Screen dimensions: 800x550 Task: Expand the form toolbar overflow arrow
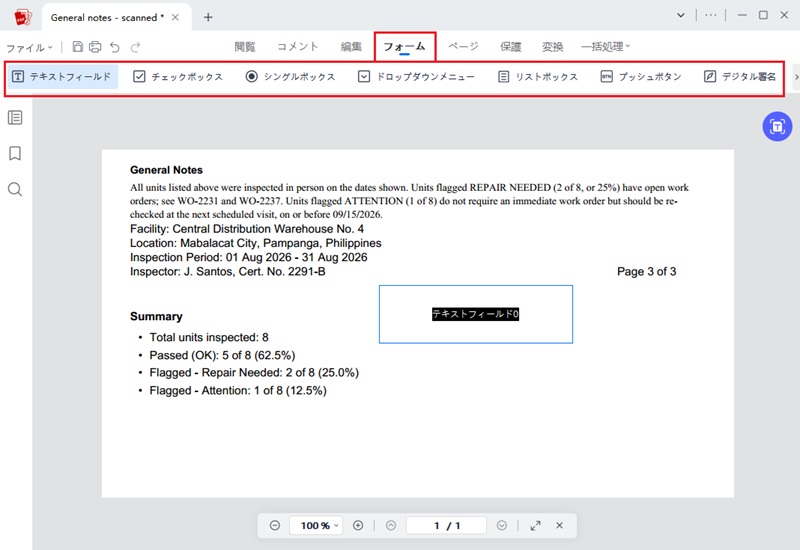[796, 77]
